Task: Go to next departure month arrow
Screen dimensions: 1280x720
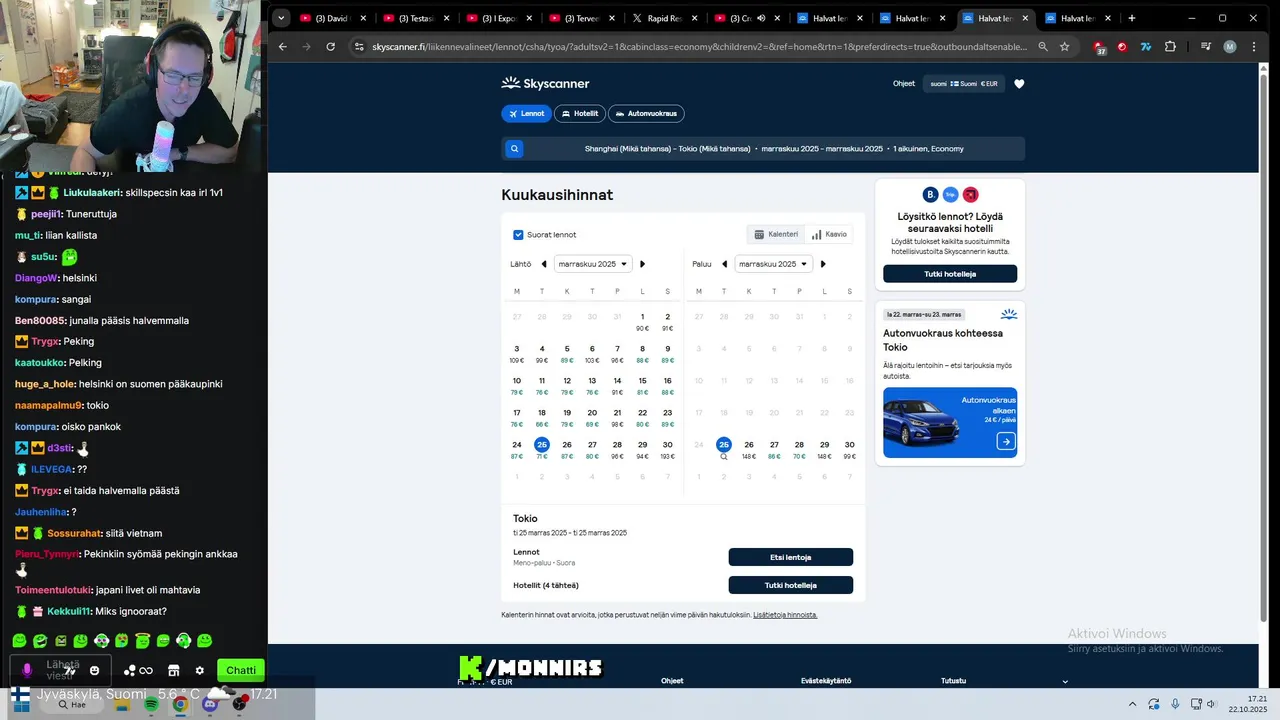Action: (x=642, y=264)
